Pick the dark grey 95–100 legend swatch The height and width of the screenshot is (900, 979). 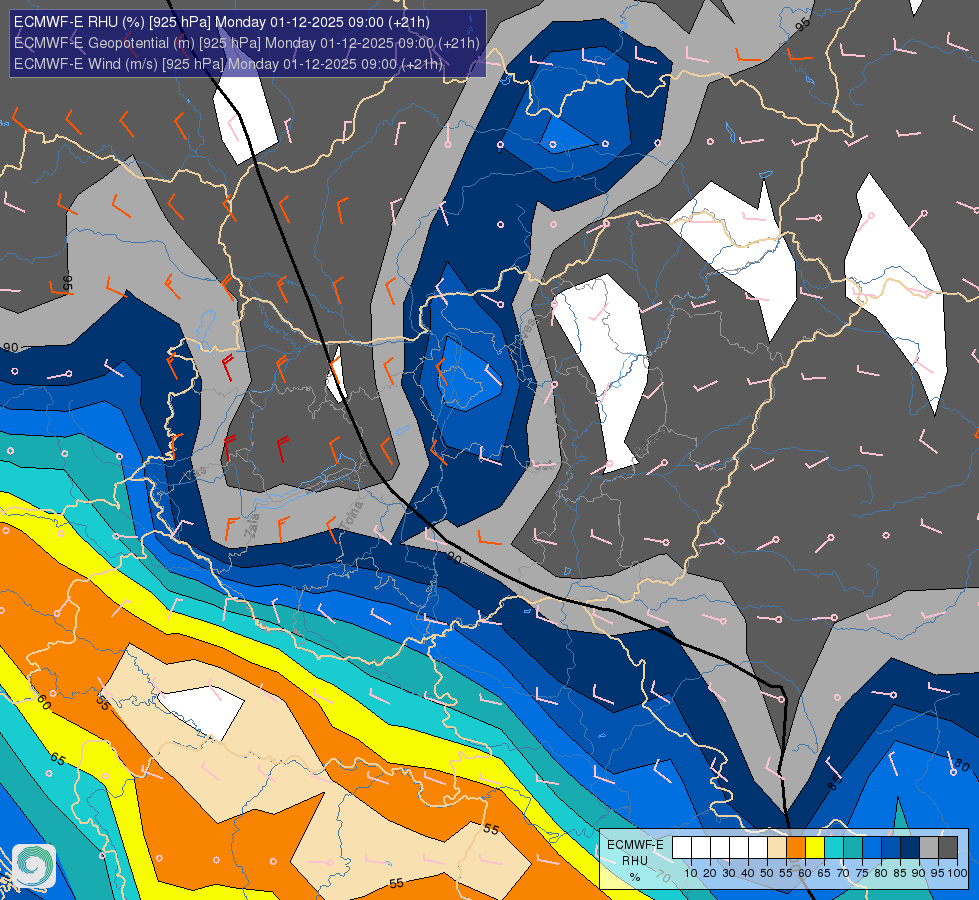948,848
